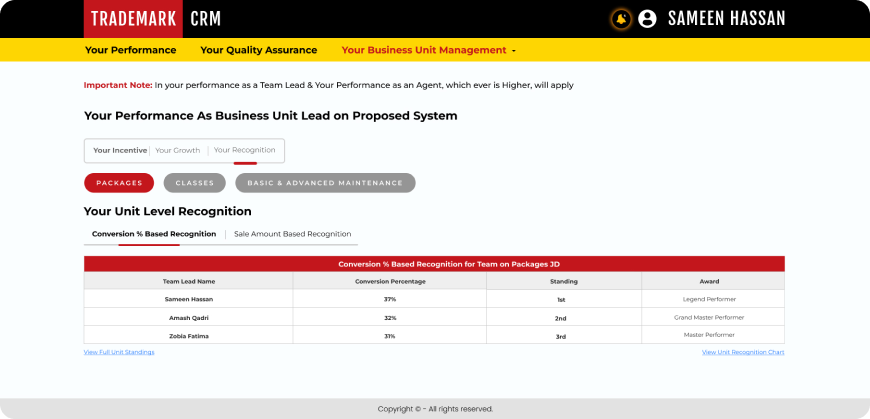Select the Your Recognition tab
The height and width of the screenshot is (419, 870).
point(245,150)
